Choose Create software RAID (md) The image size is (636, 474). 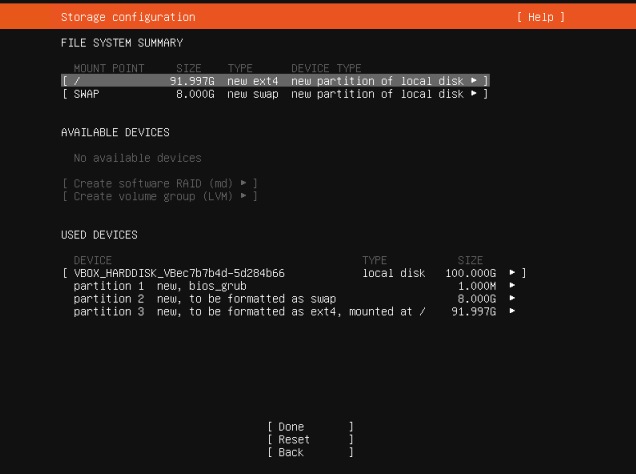[x=160, y=183]
